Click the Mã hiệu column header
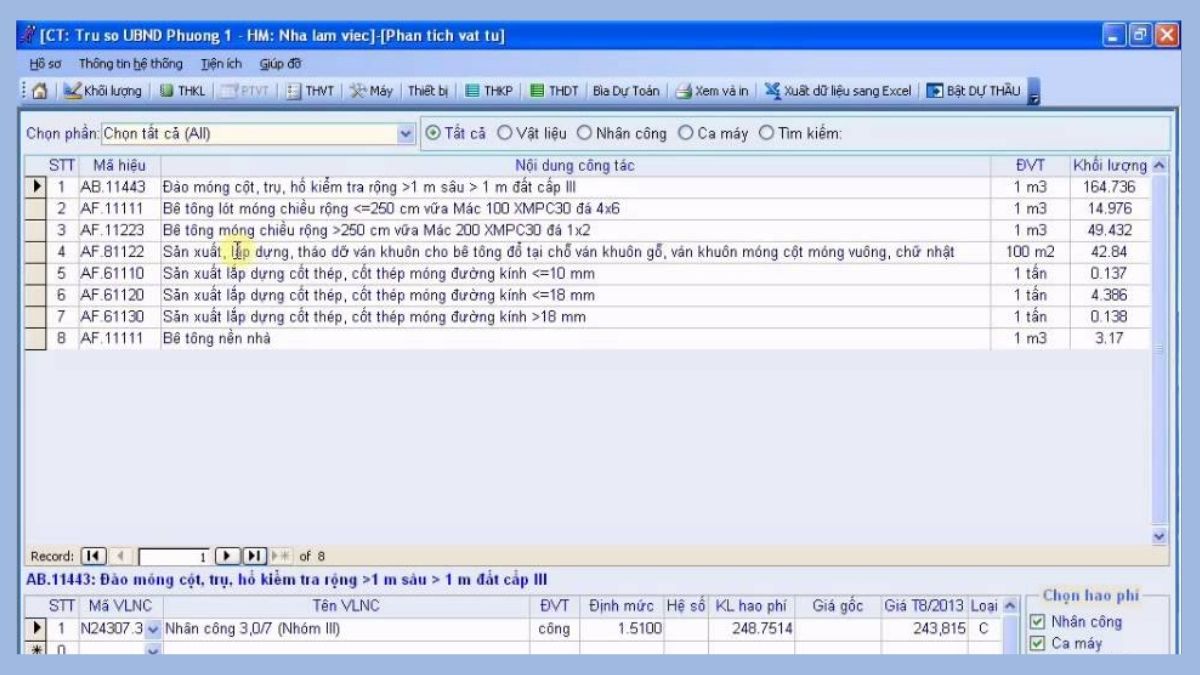Viewport: 1200px width, 675px height. [x=119, y=165]
